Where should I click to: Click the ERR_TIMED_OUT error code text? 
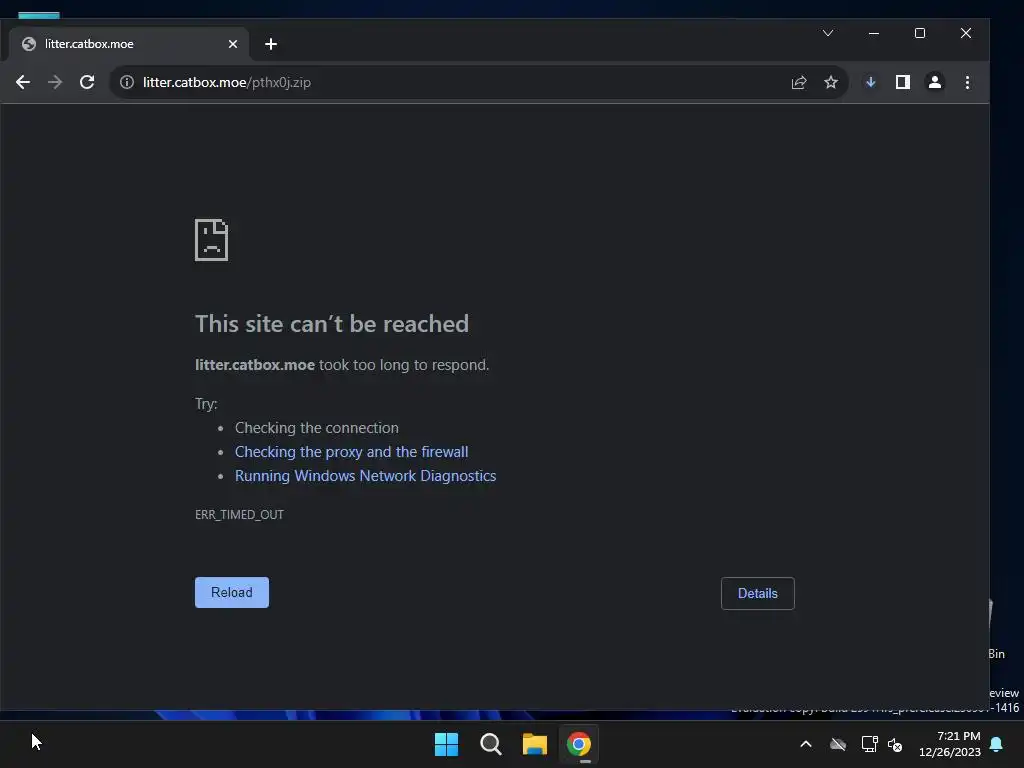click(239, 515)
